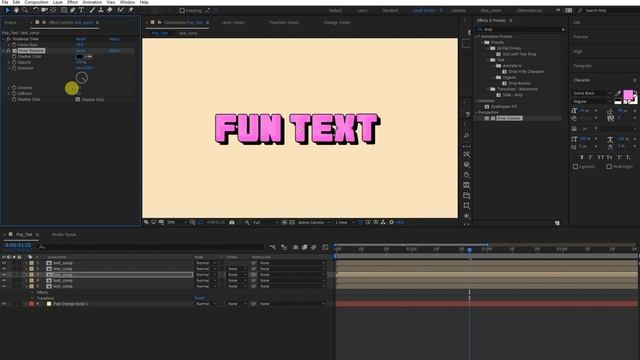Select the Puppet Pin tool
The width and height of the screenshot is (640, 360).
click(x=131, y=10)
